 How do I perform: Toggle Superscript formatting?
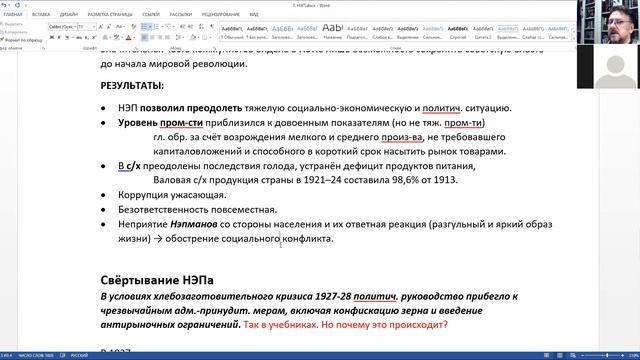(94, 37)
